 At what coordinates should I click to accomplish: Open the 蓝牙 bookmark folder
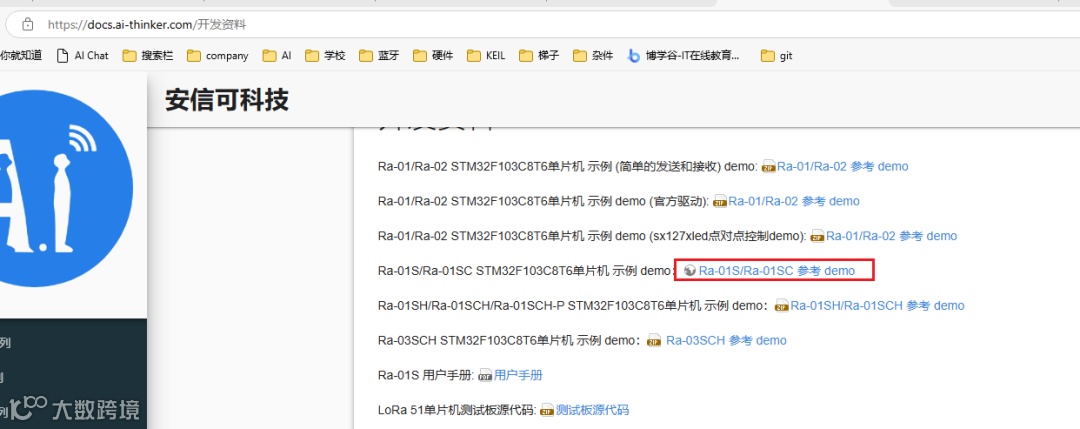(380, 56)
